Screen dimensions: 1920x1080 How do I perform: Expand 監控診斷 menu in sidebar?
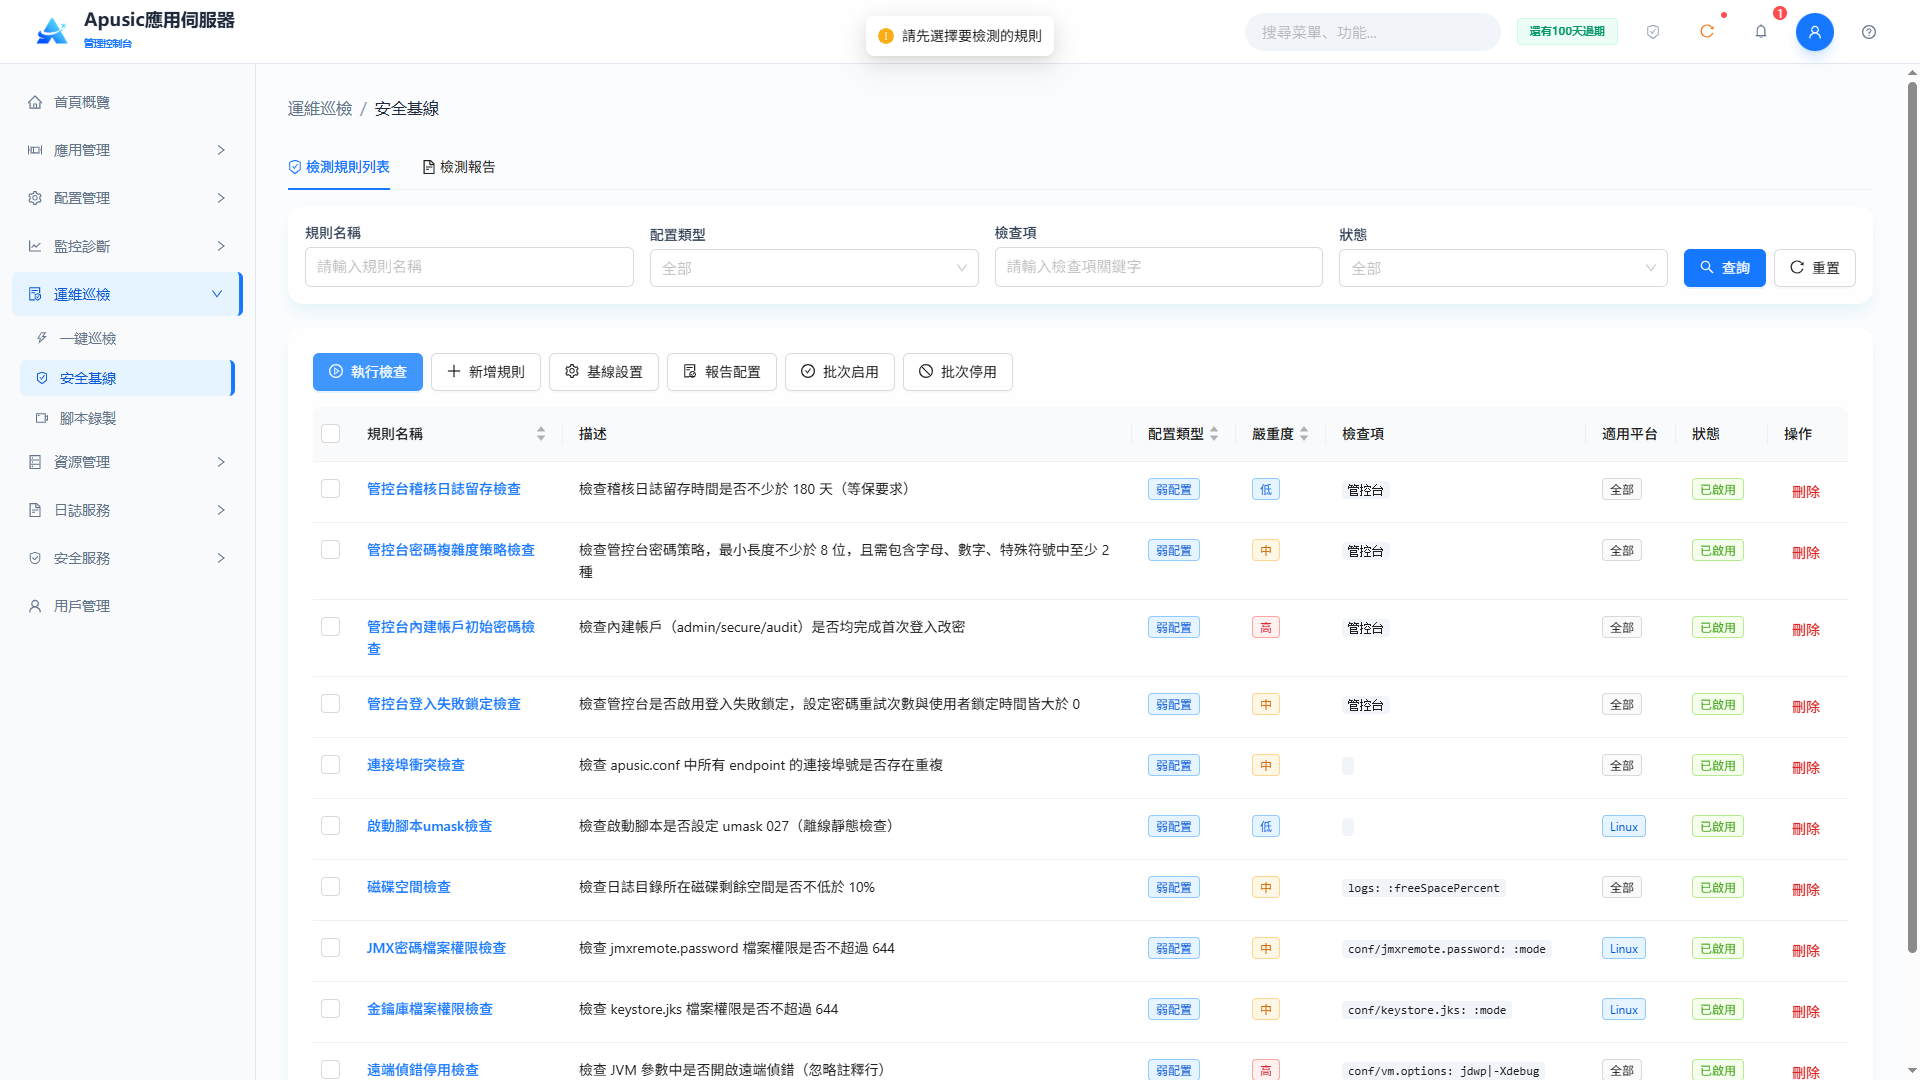pyautogui.click(x=126, y=246)
